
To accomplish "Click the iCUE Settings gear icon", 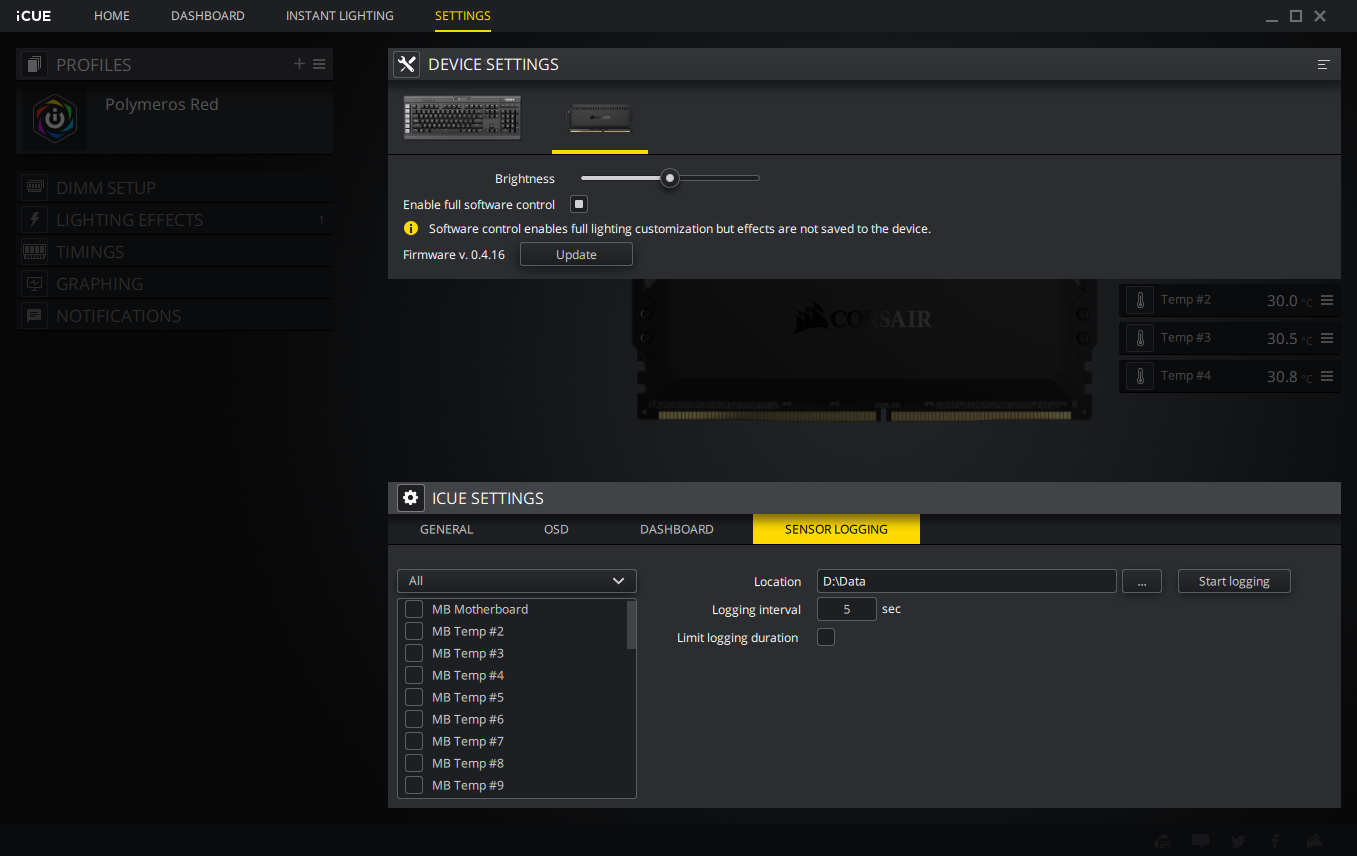I will [410, 497].
